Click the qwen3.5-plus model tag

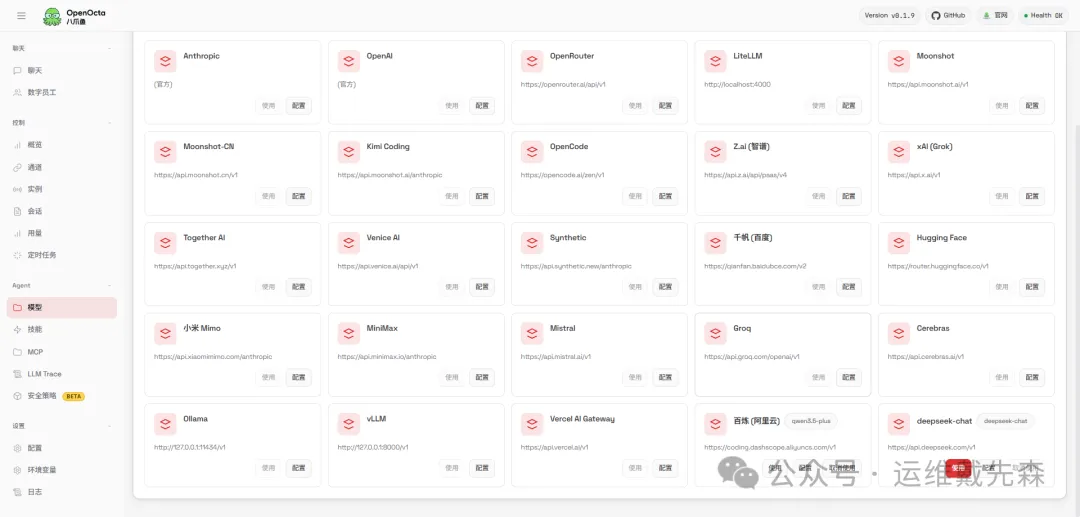(811, 421)
